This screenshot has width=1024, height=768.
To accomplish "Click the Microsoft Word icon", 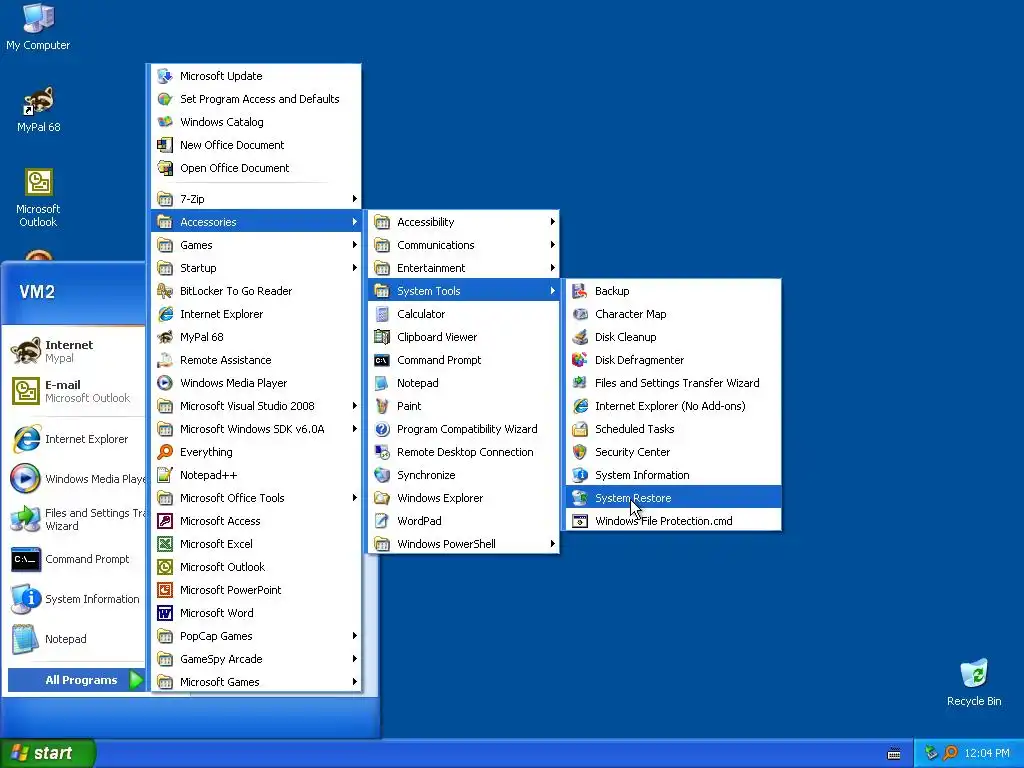I will [x=165, y=613].
